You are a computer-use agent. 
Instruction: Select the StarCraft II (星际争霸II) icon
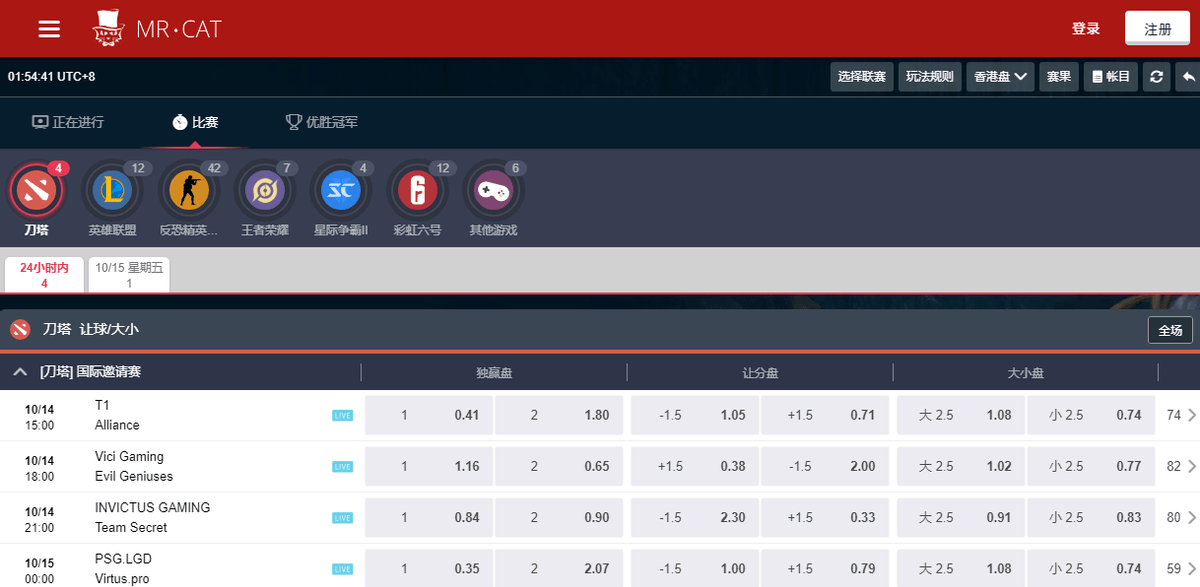click(x=340, y=190)
